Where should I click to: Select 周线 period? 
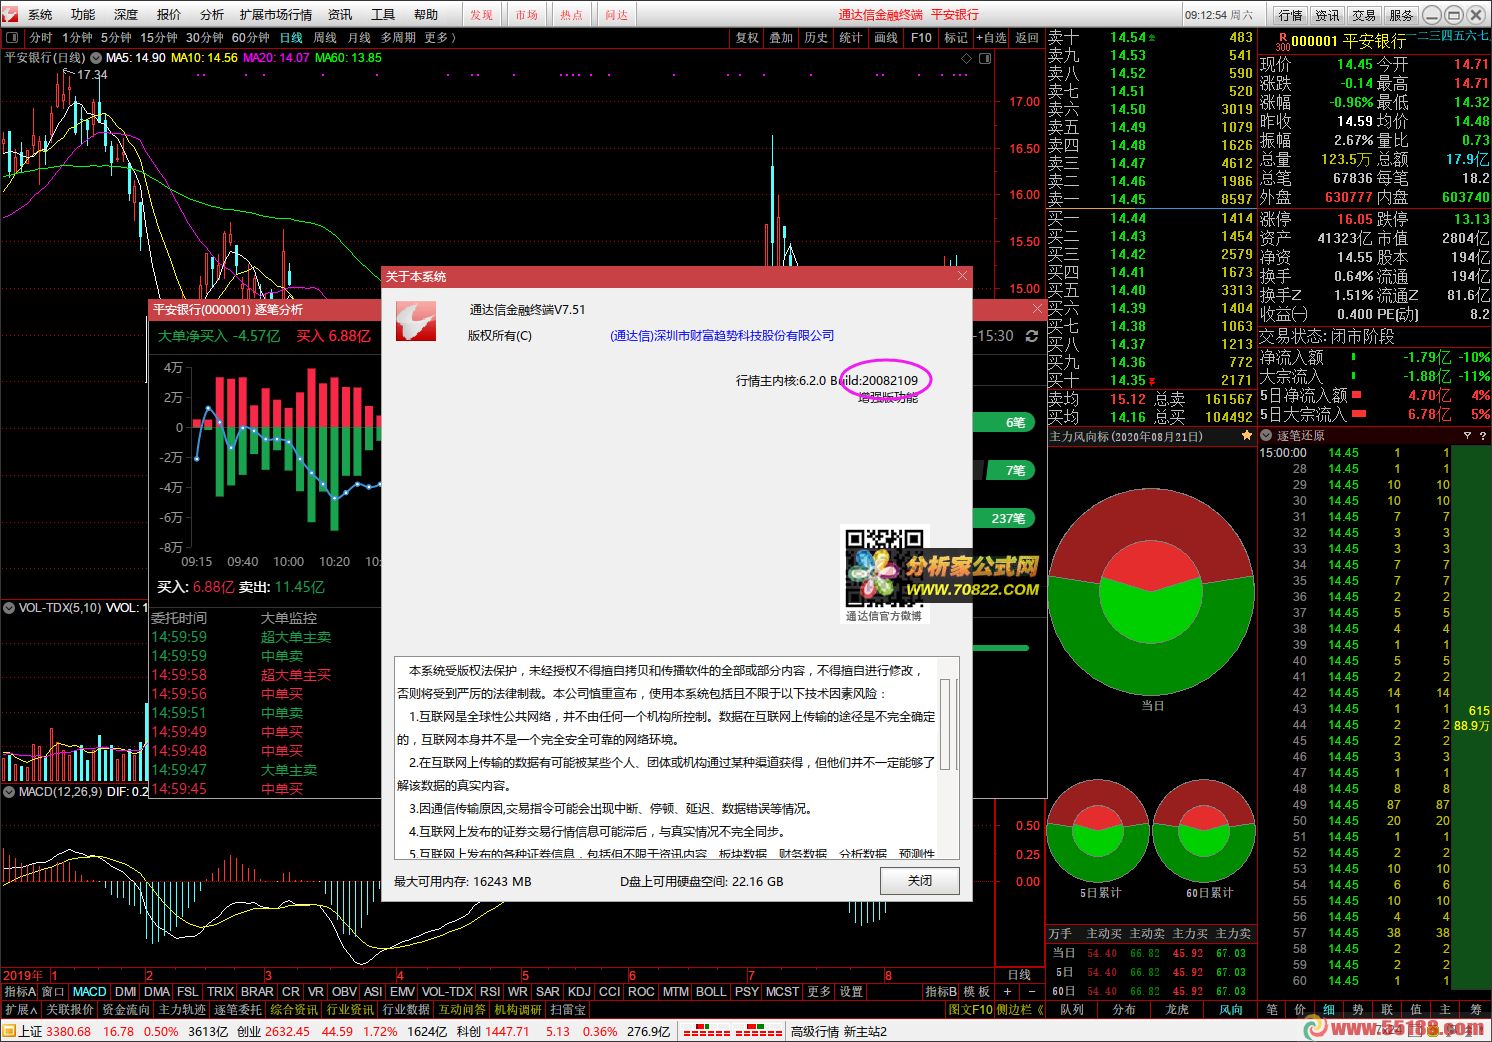pyautogui.click(x=325, y=38)
